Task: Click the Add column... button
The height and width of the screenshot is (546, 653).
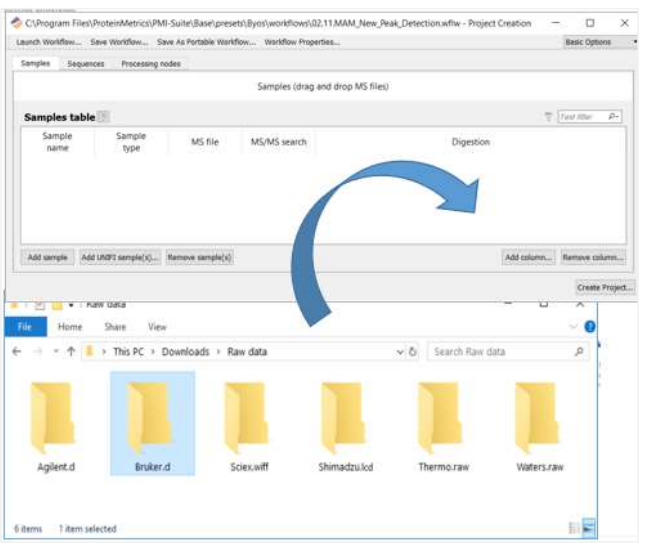Action: [x=528, y=257]
